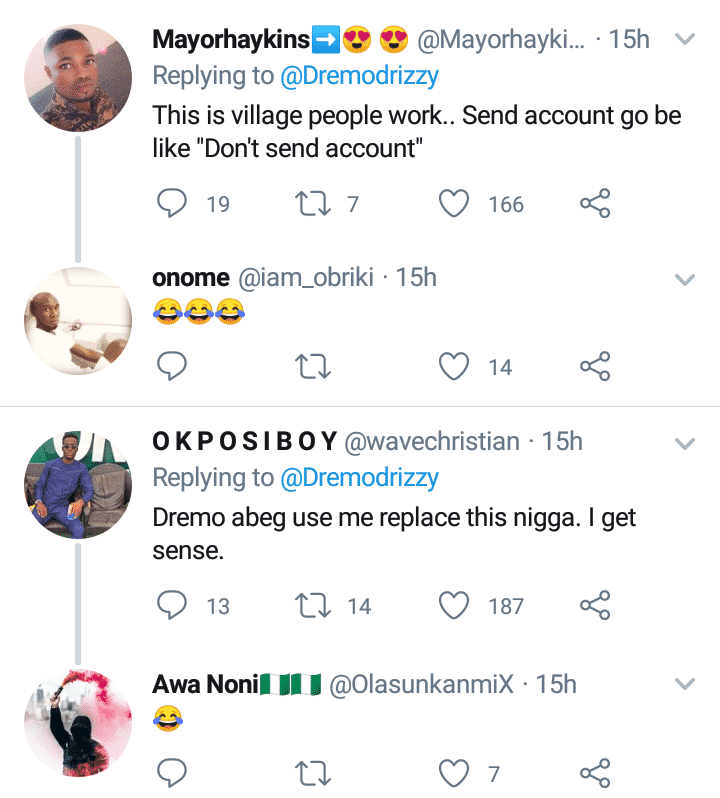The height and width of the screenshot is (798, 720).
Task: Reply to OKPOSIBOY's tweet
Action: pos(174,605)
